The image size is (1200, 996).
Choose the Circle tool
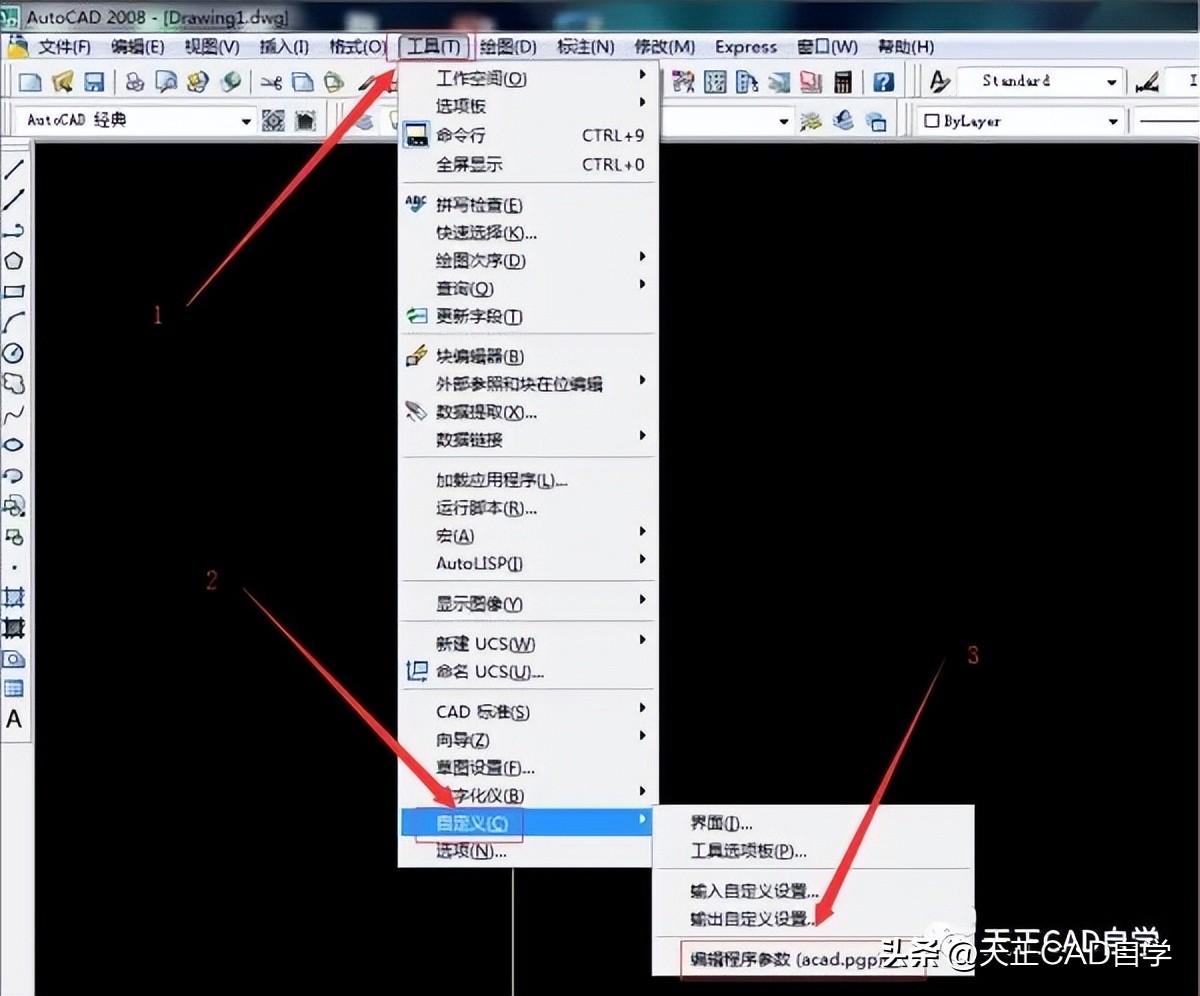[12, 354]
